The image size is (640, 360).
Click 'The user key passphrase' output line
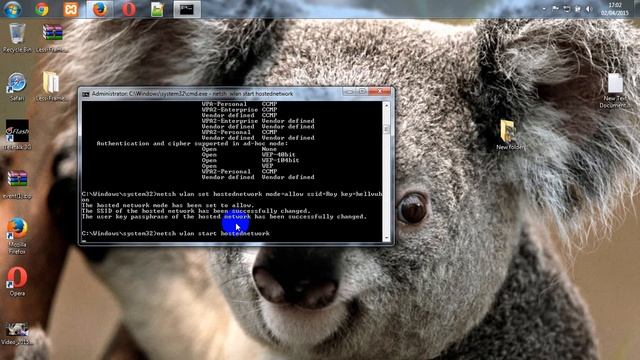(224, 217)
